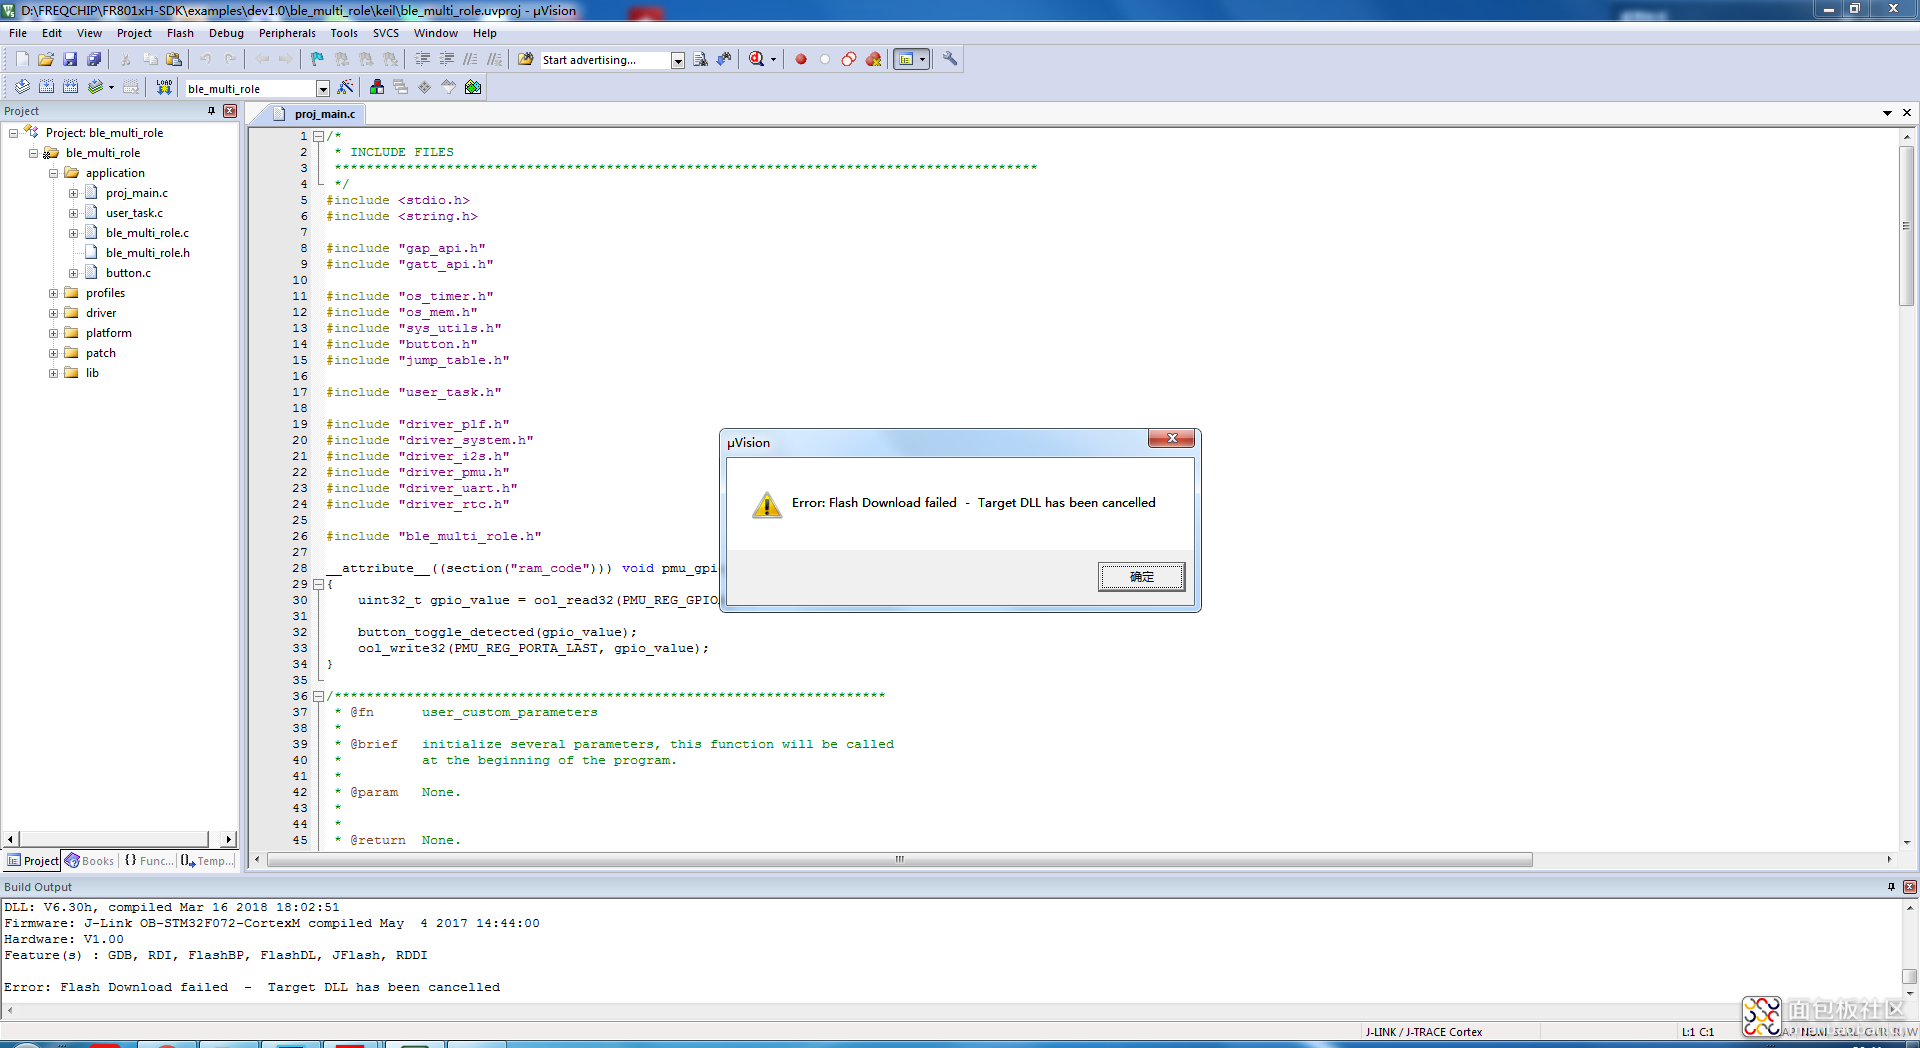Open Pack Installer icon

tap(473, 88)
